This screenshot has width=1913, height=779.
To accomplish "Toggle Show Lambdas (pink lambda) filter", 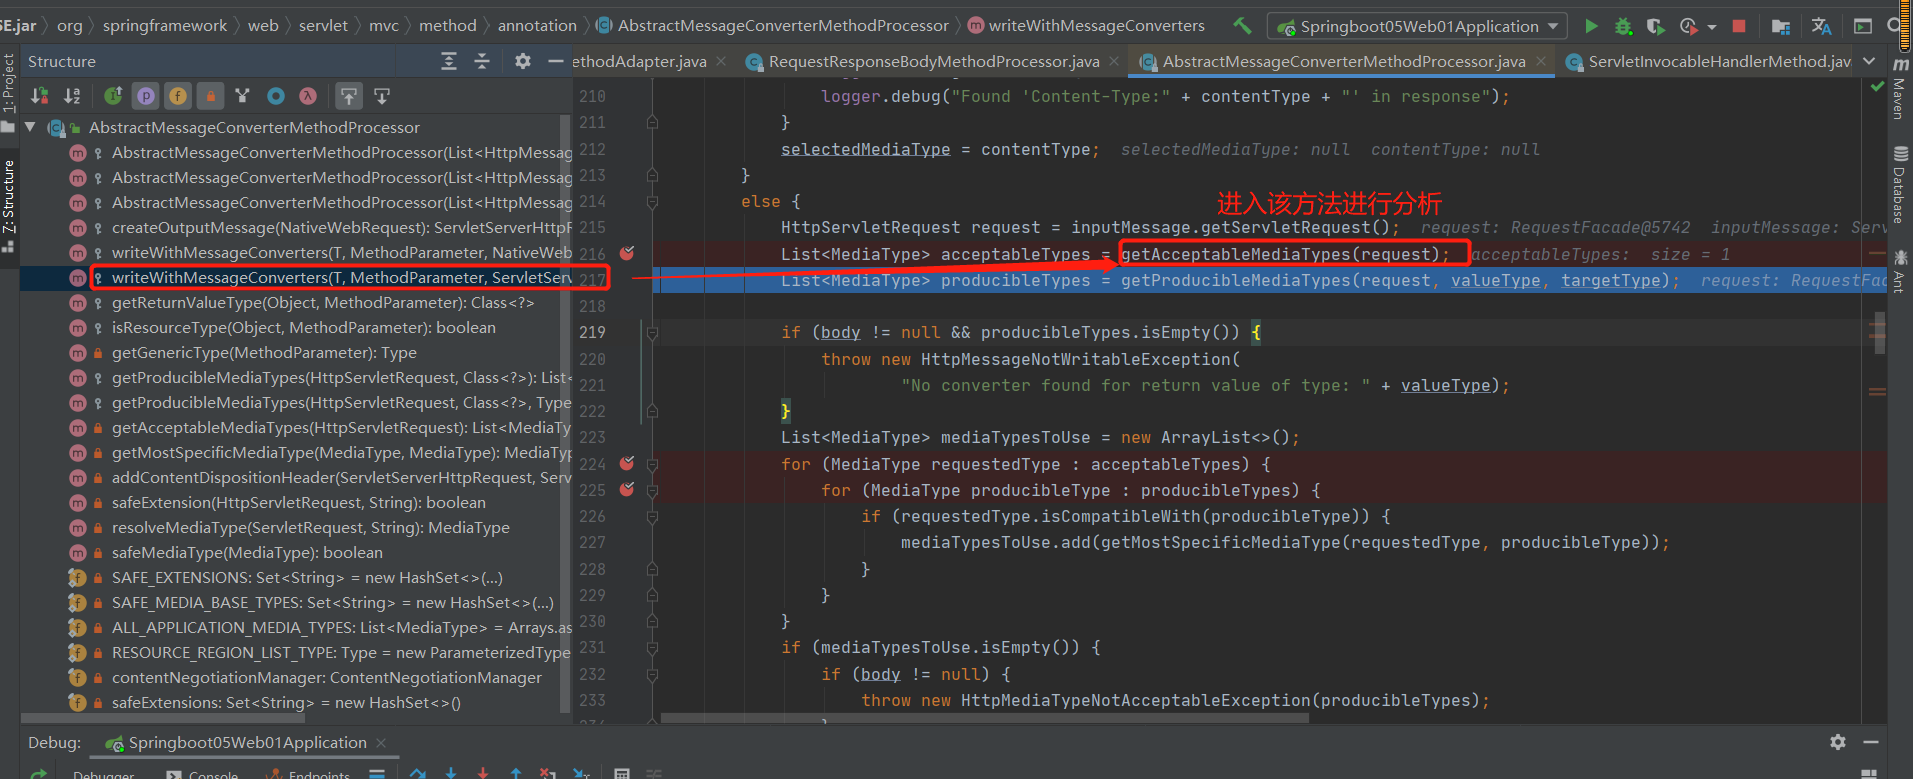I will click(x=308, y=96).
